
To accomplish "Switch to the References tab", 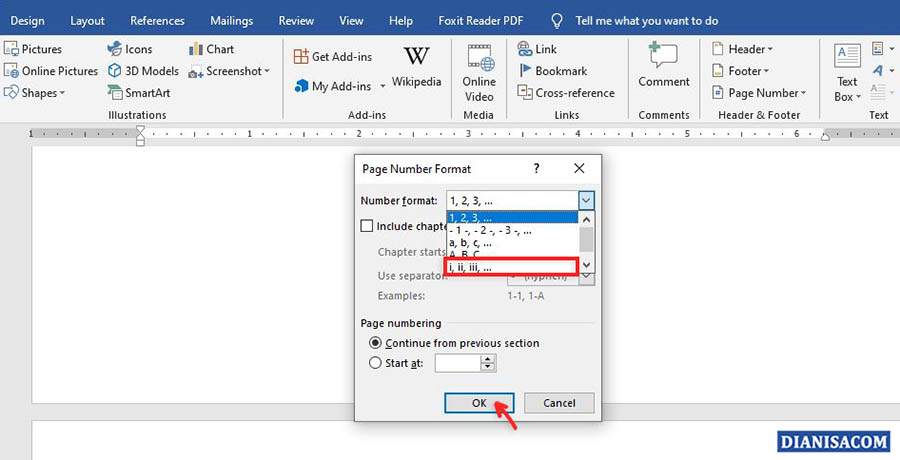I will [x=157, y=20].
